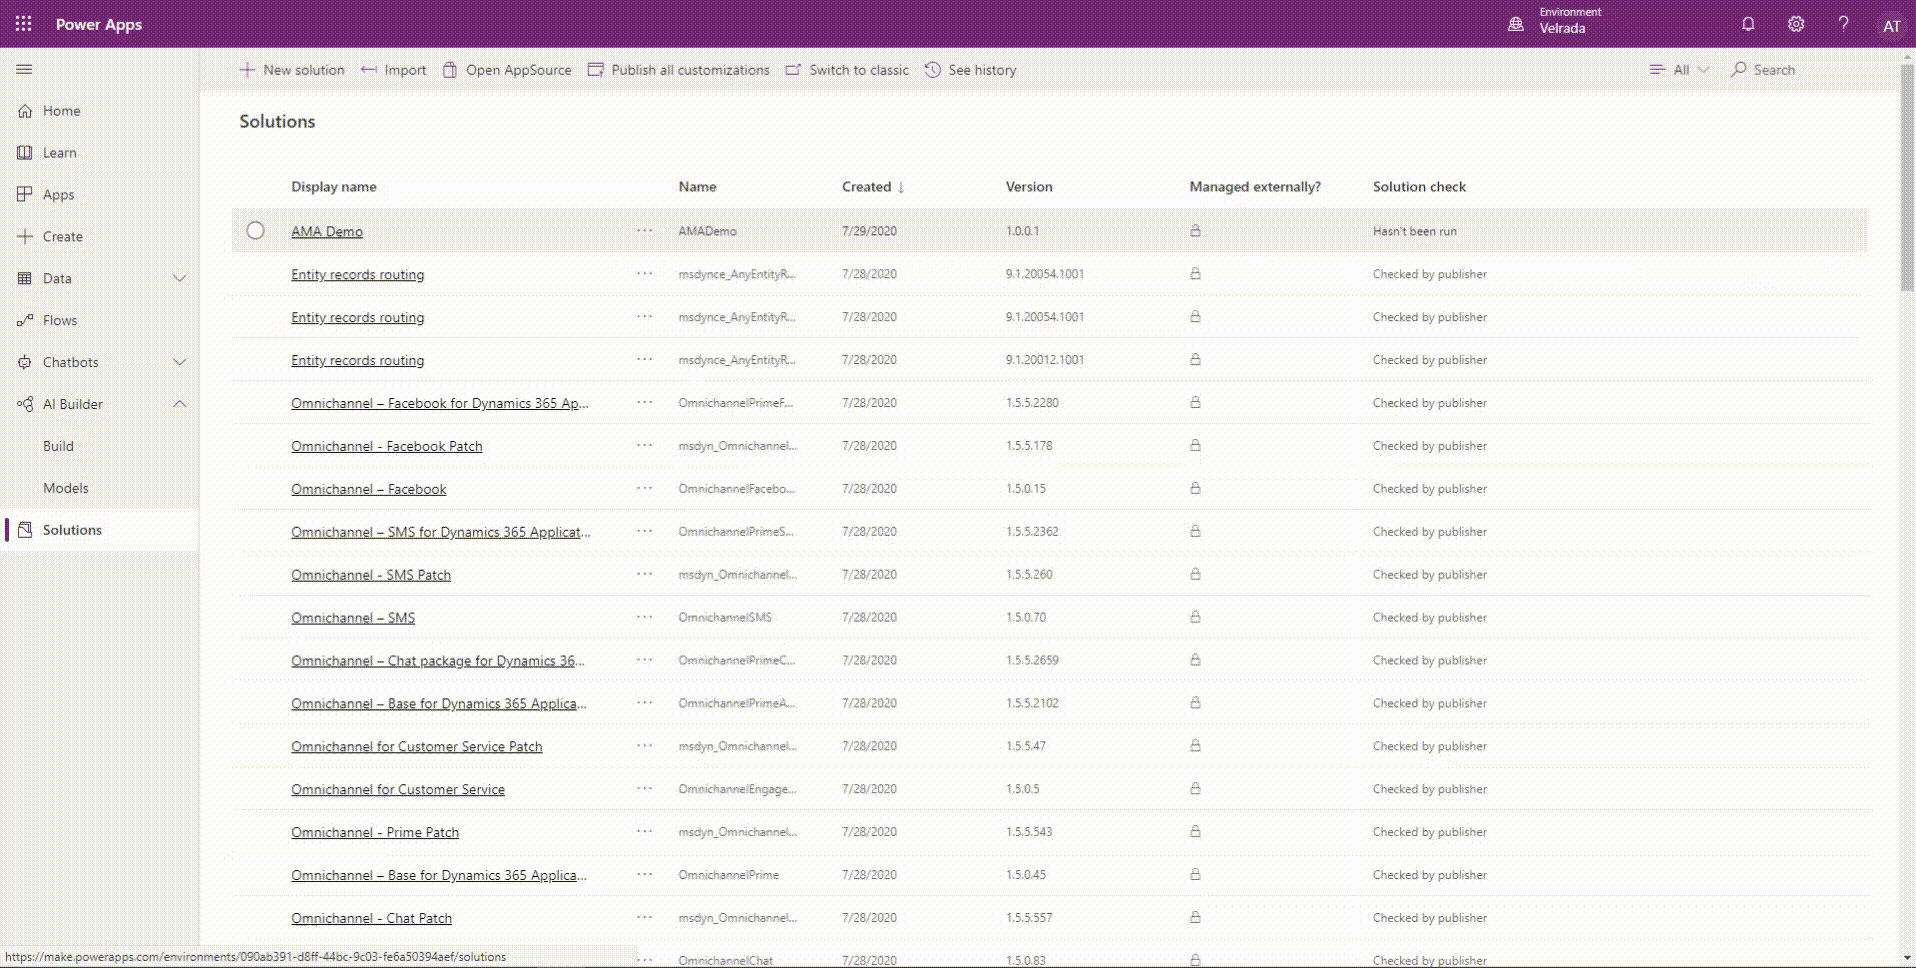This screenshot has width=1916, height=968.
Task: Open the help question mark menu
Action: point(1843,23)
